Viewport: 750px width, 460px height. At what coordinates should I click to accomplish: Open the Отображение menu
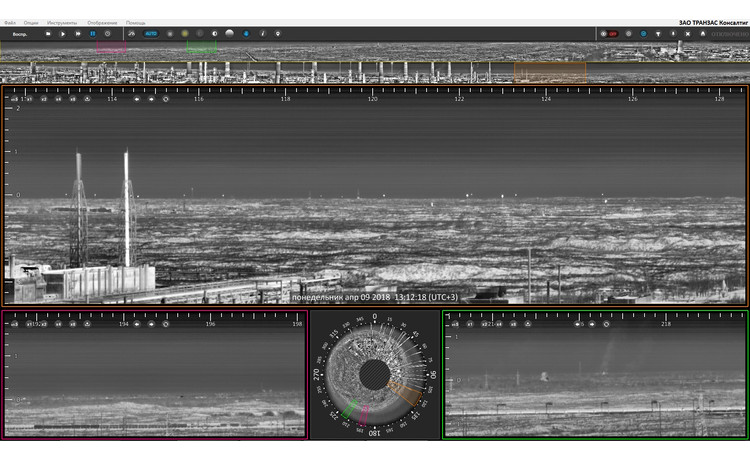point(102,22)
